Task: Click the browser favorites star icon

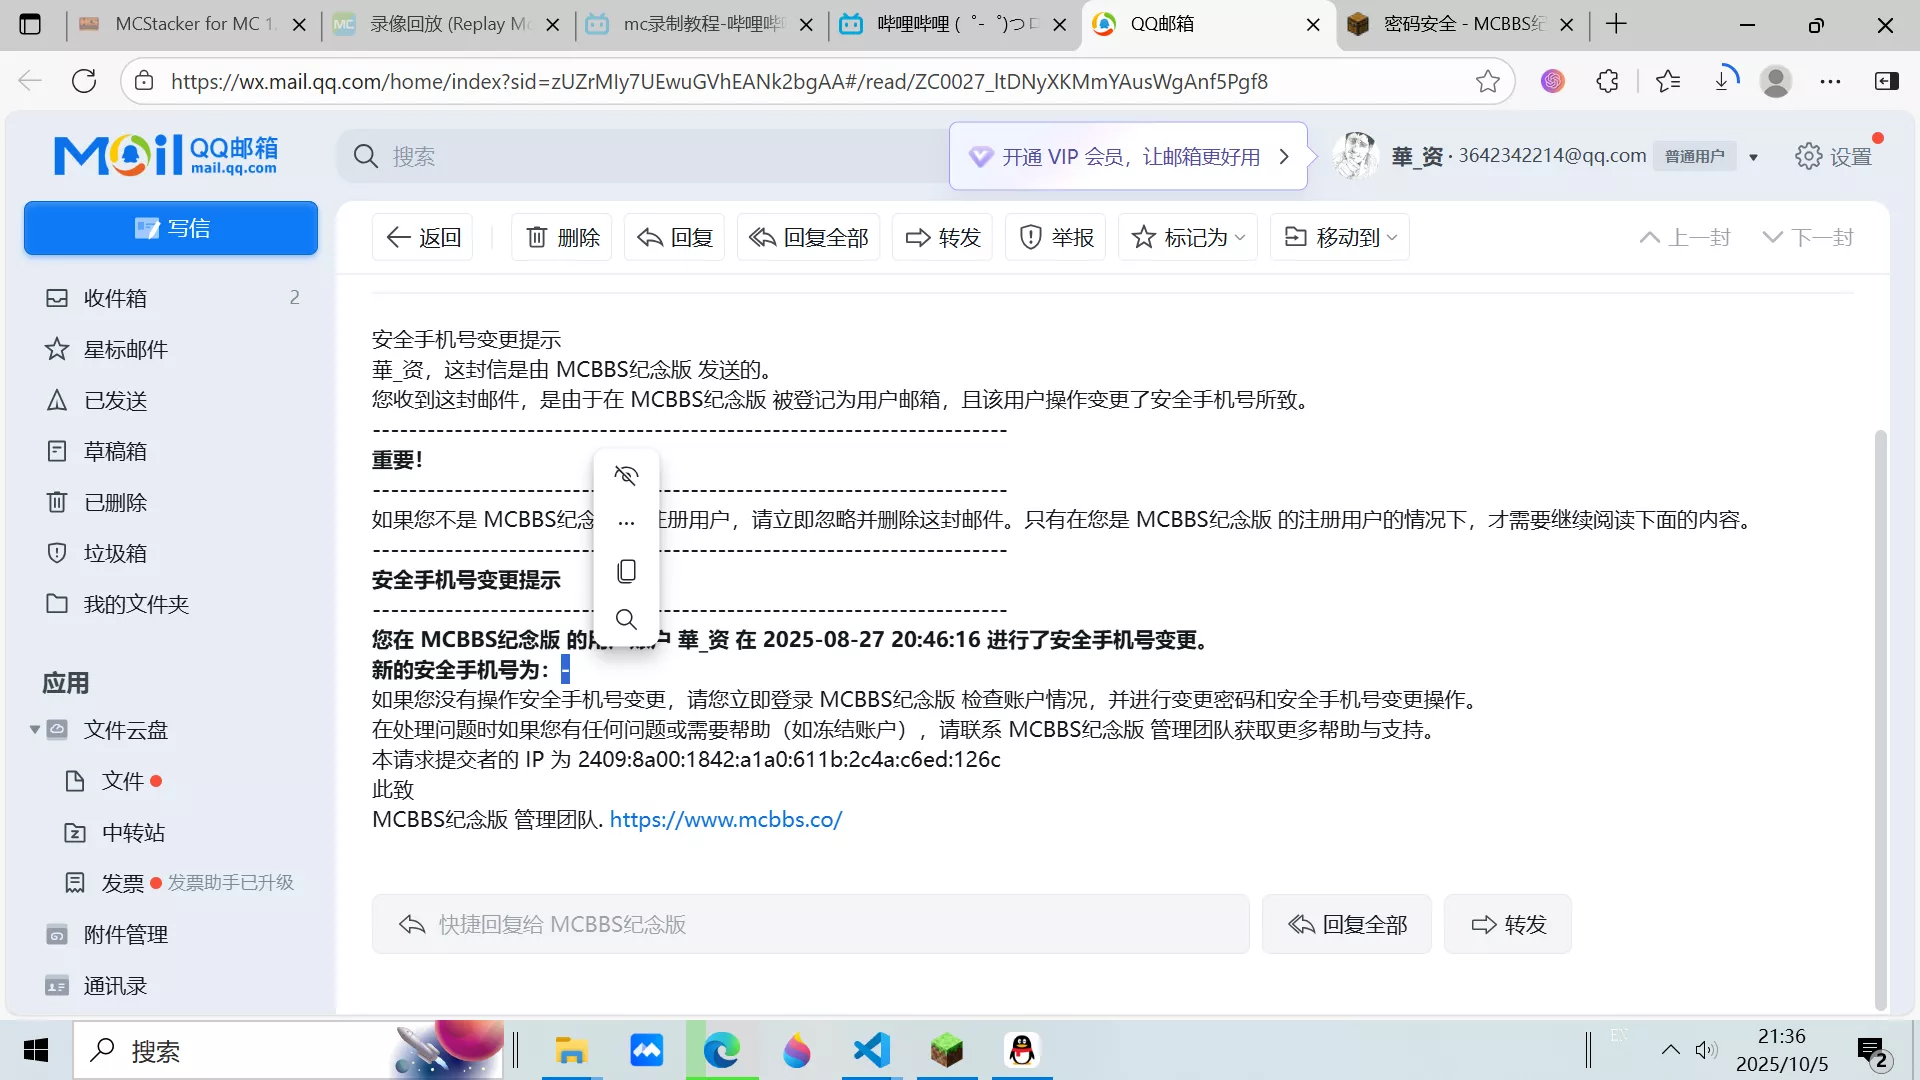Action: pos(1487,81)
